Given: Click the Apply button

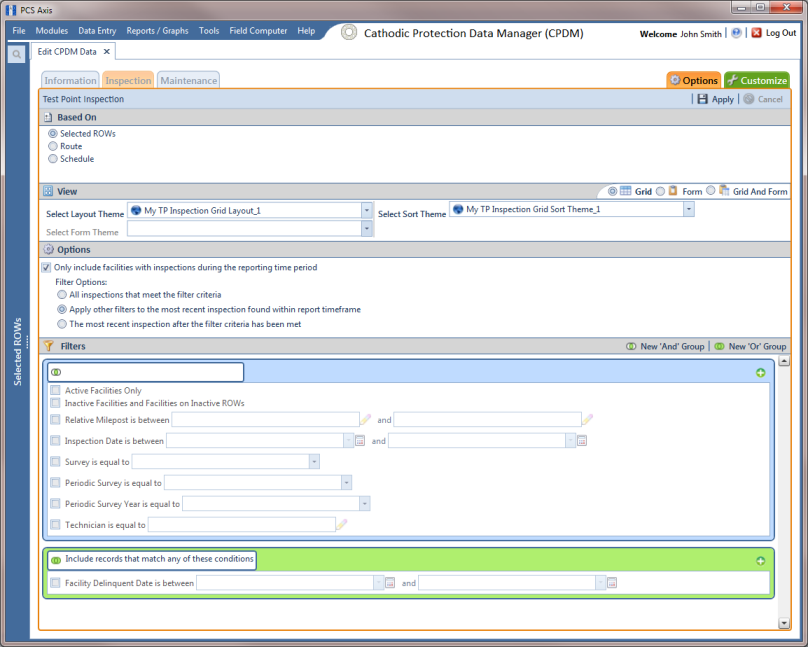Looking at the screenshot, I should [x=715, y=99].
